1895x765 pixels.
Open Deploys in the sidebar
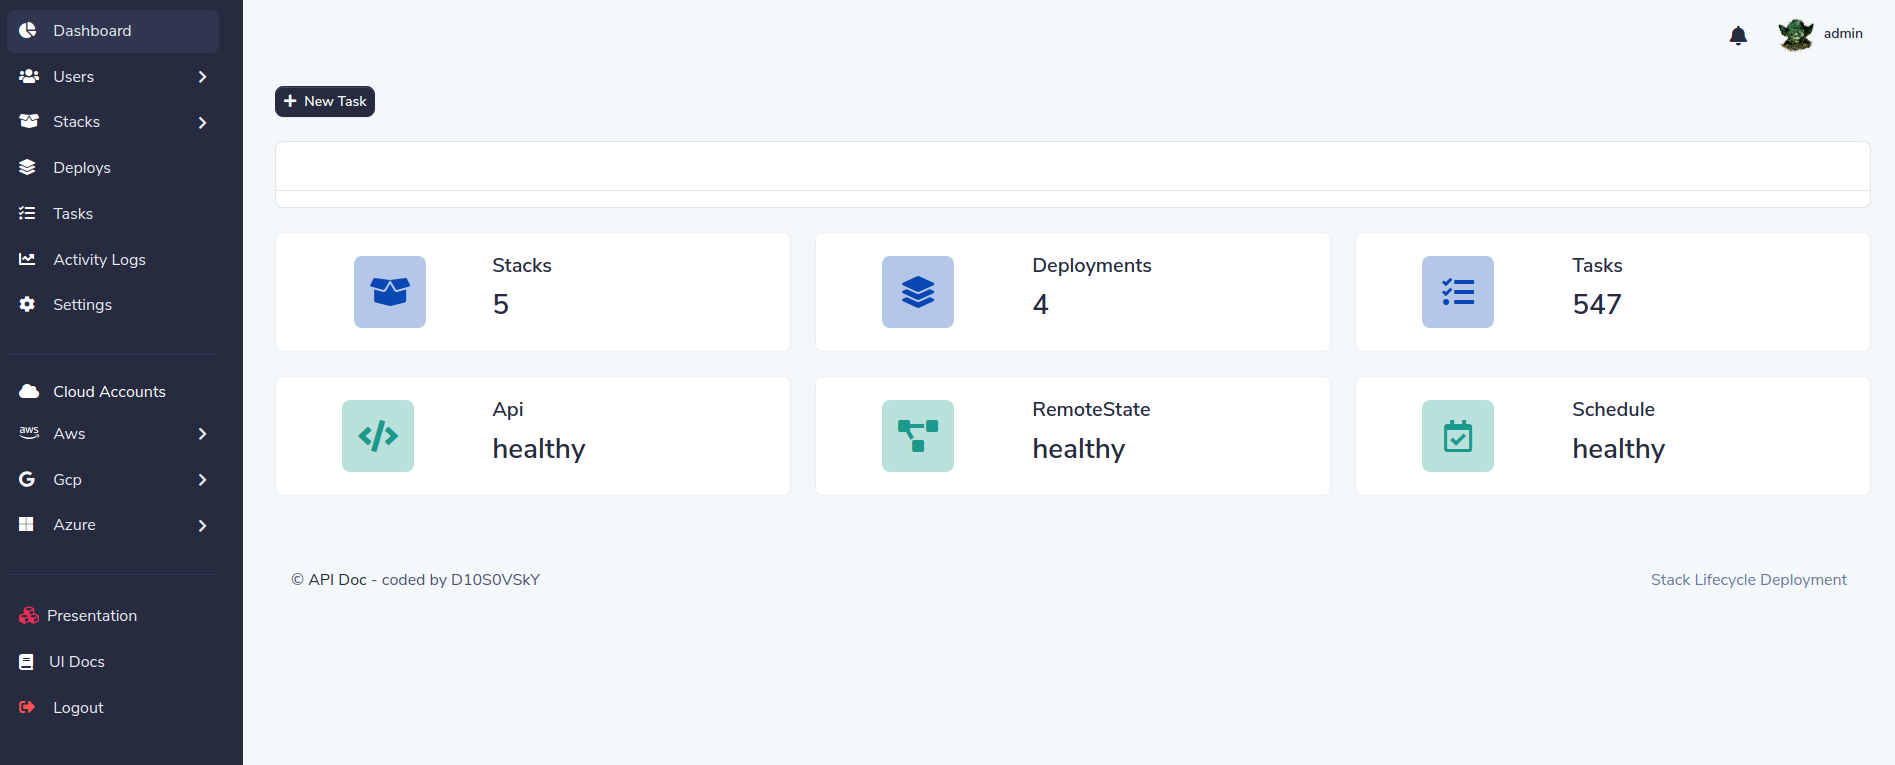pos(82,168)
